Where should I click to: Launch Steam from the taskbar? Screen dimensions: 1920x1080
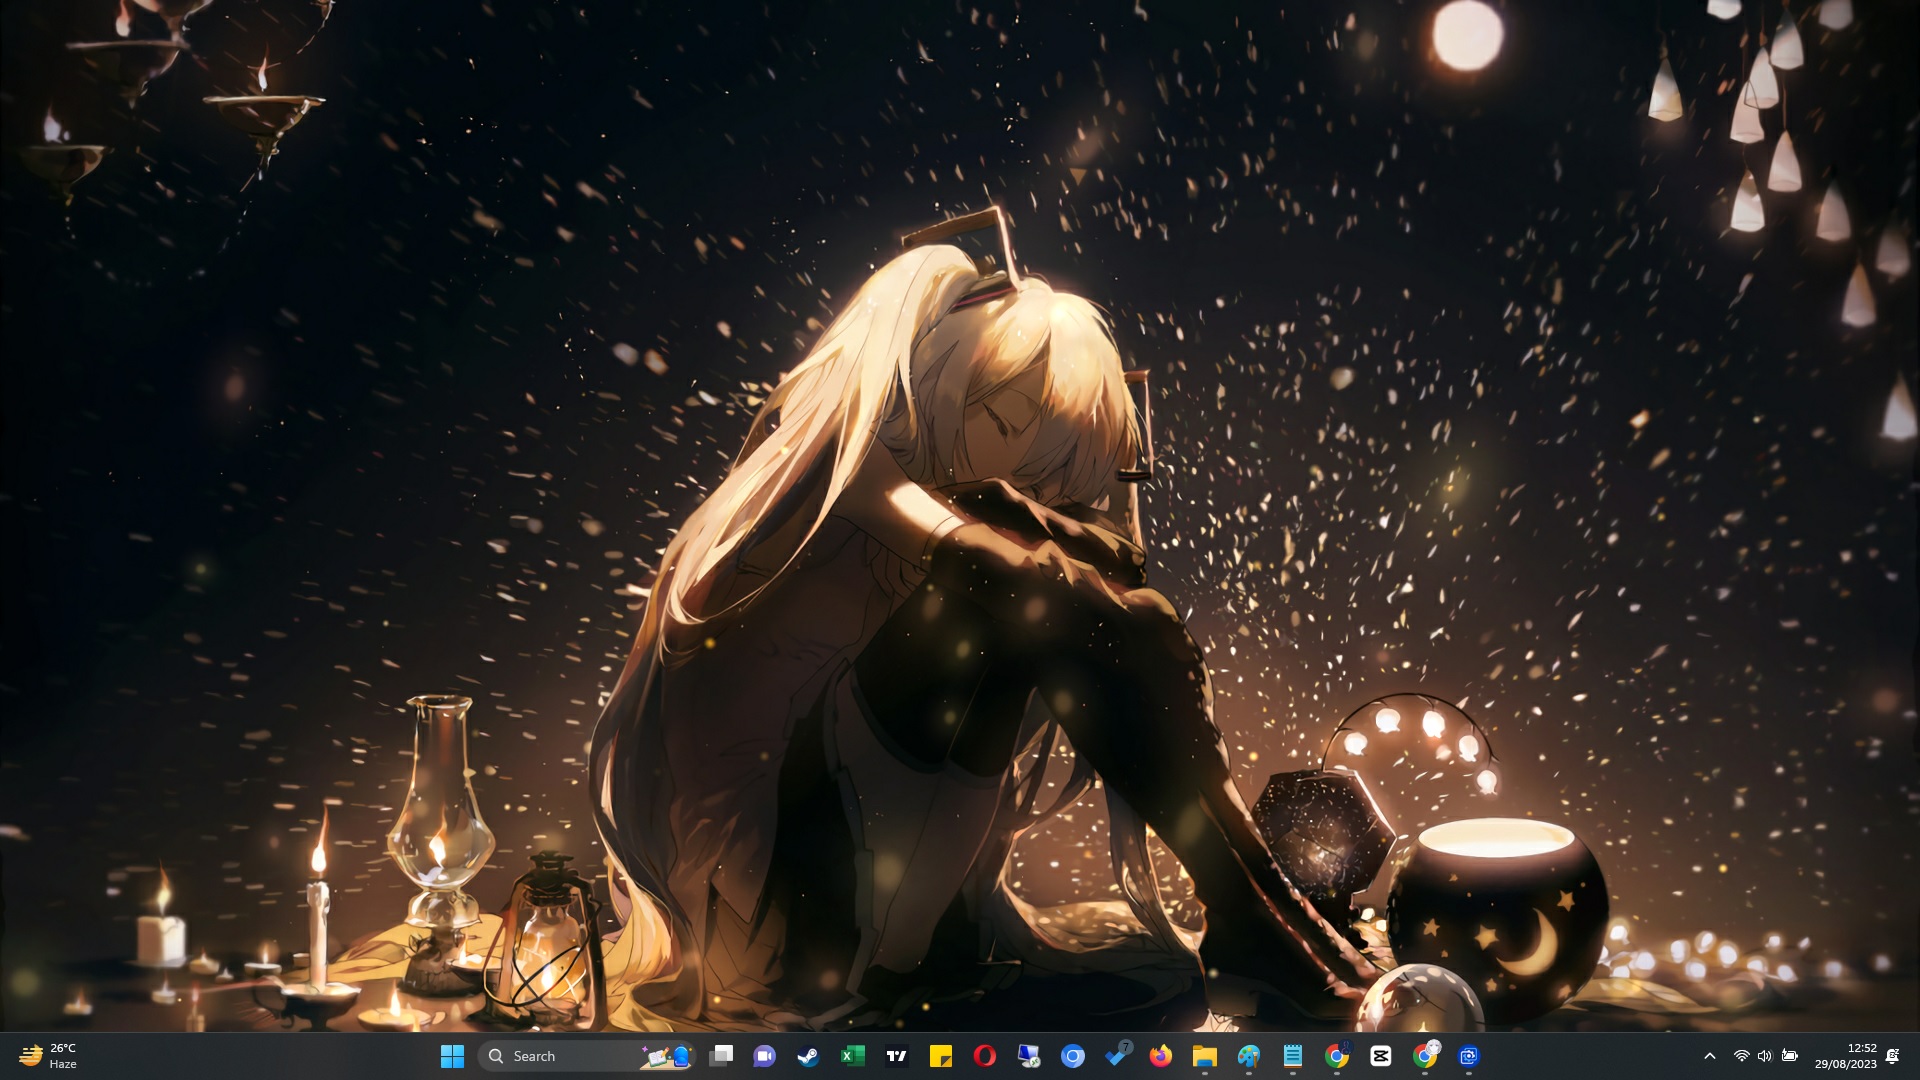point(808,1056)
